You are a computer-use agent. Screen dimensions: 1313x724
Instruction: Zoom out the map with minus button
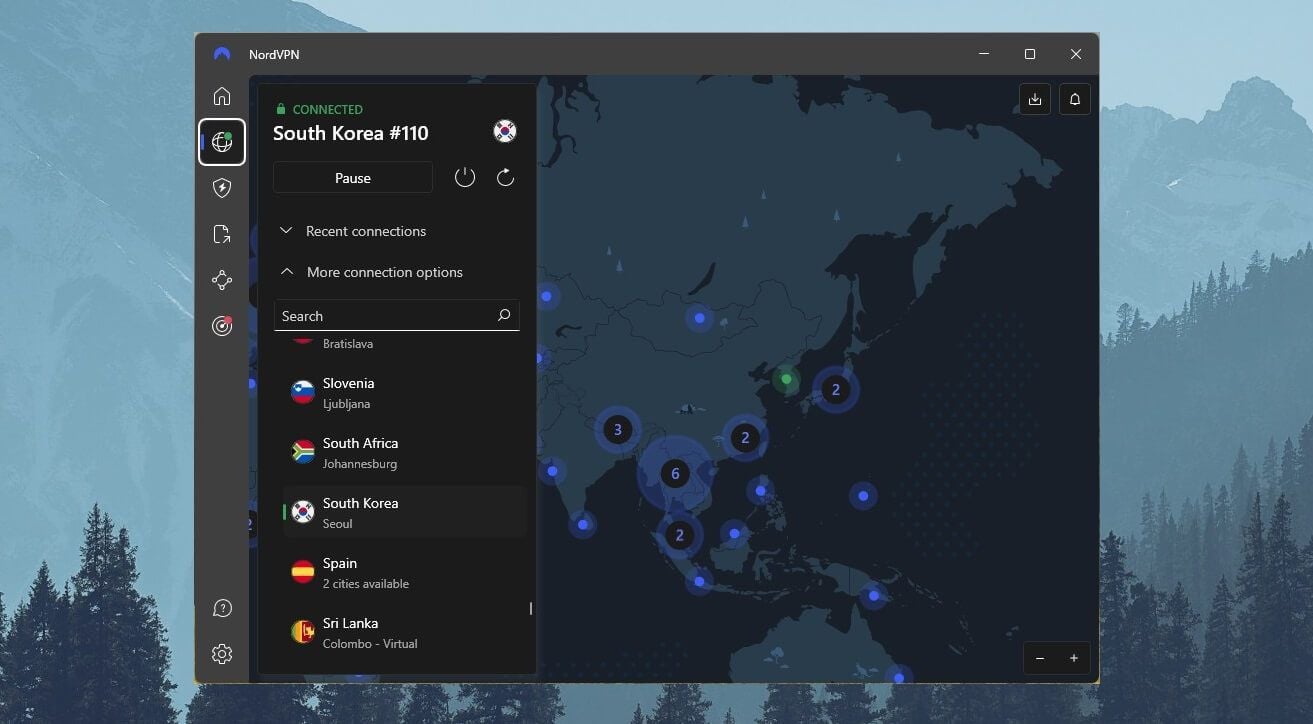[x=1040, y=658]
